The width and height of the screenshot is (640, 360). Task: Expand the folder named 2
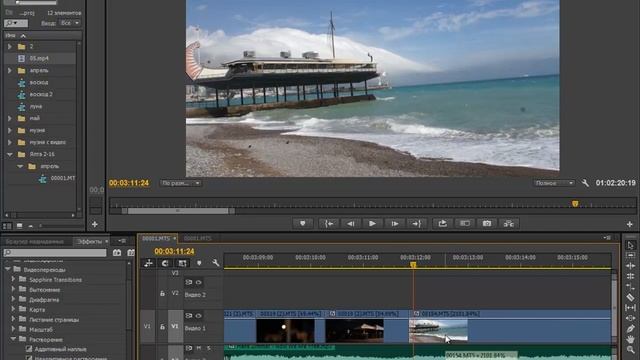tap(10, 47)
